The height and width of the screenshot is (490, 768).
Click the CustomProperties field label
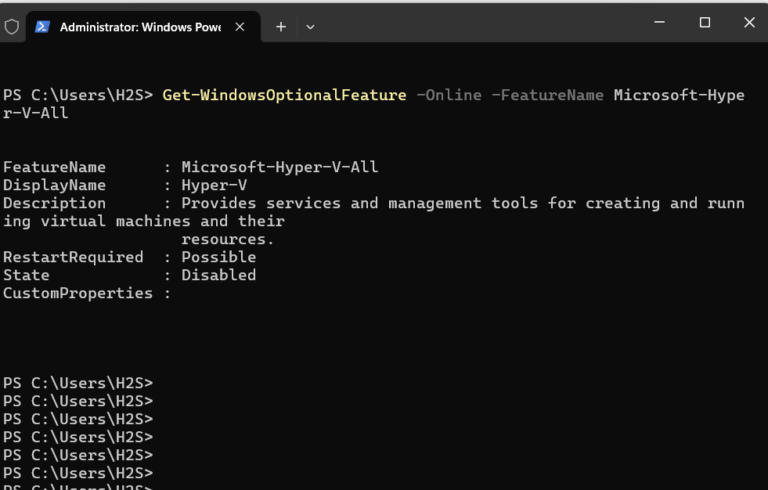tap(78, 294)
